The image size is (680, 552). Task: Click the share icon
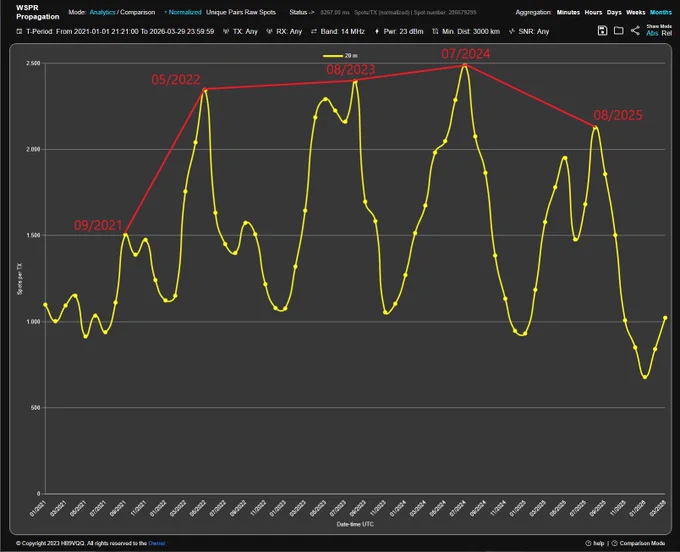635,31
